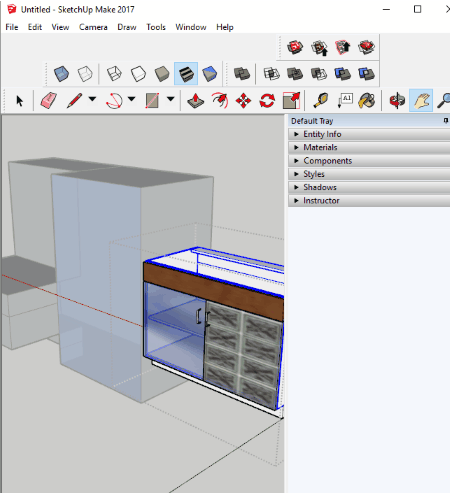Switch to Shaded With Textures style
Viewport: 450px width, 493px height.
point(186,74)
